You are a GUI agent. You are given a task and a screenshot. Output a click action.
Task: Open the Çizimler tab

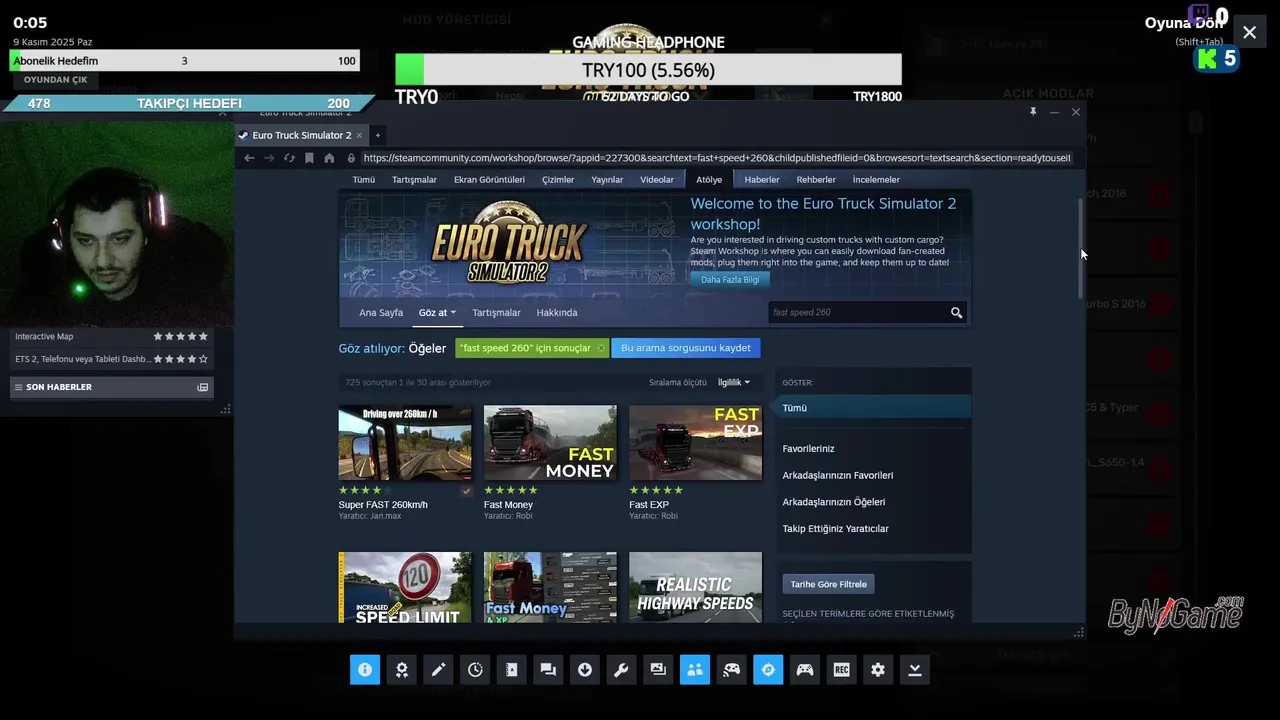tap(558, 180)
